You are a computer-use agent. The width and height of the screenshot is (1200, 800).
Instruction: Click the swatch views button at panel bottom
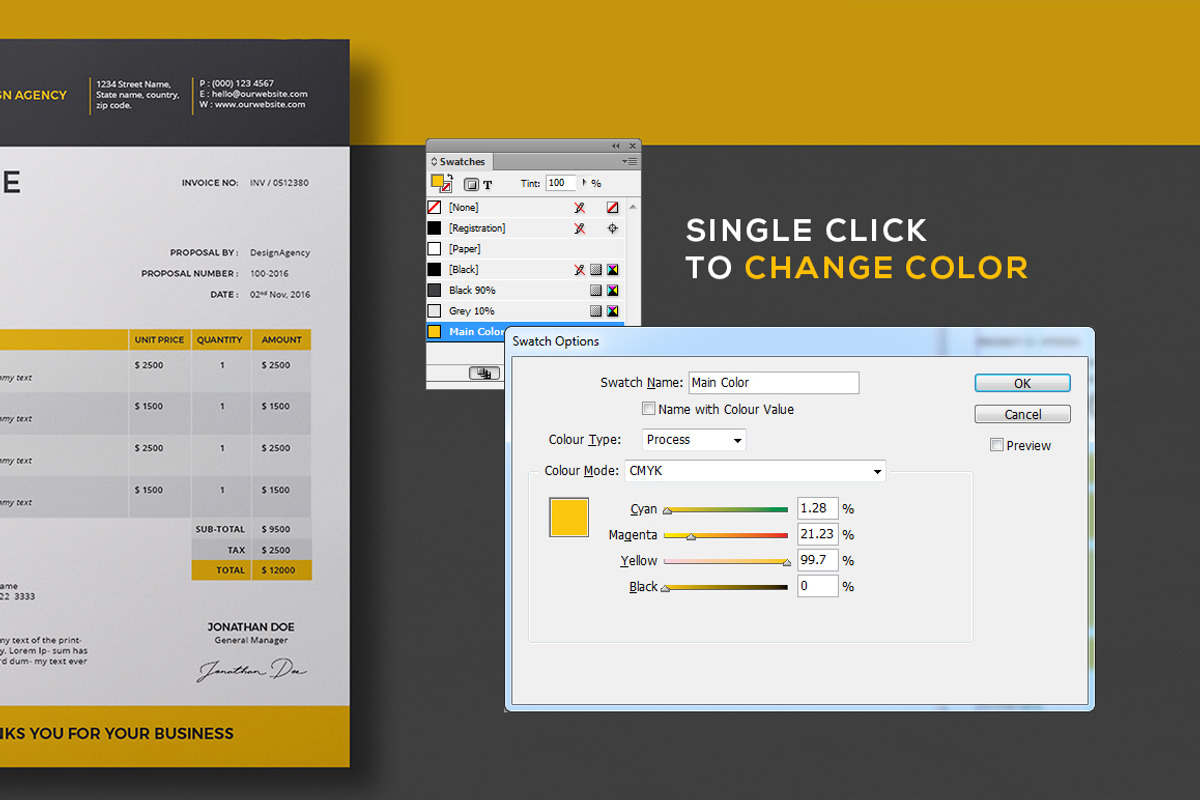pyautogui.click(x=485, y=373)
